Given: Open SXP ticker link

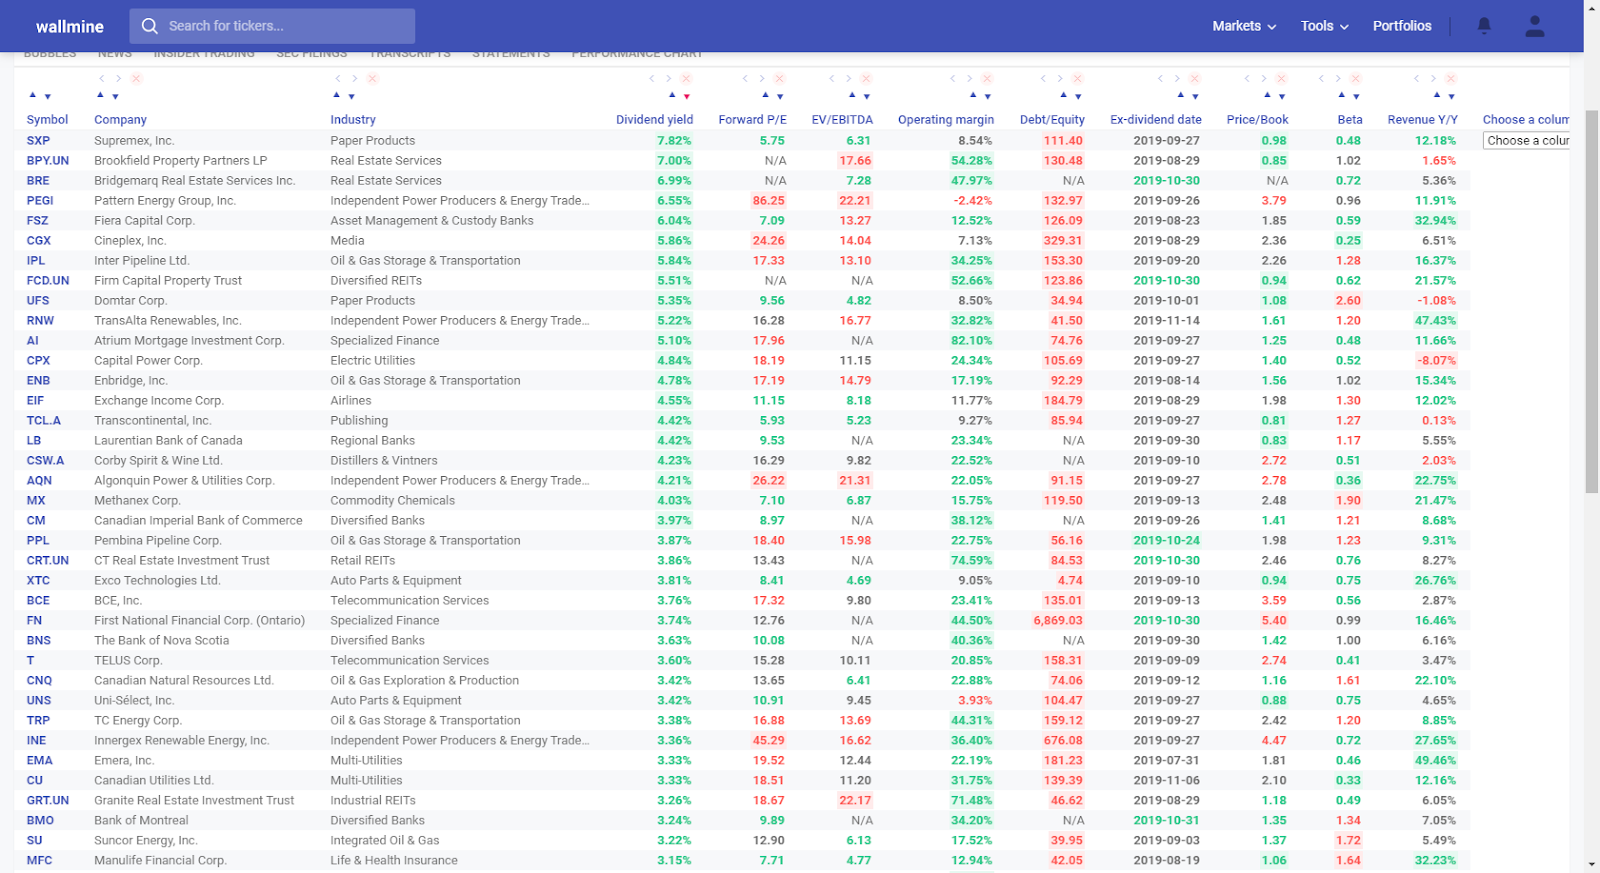Looking at the screenshot, I should (x=38, y=141).
